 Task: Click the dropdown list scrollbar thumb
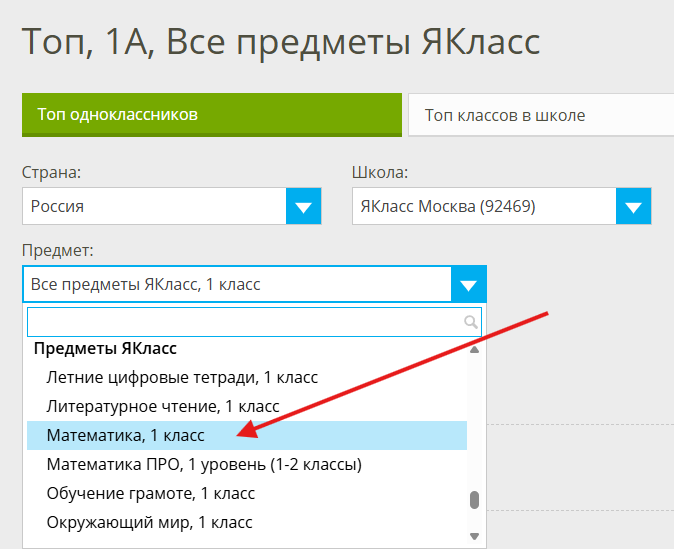coord(475,500)
